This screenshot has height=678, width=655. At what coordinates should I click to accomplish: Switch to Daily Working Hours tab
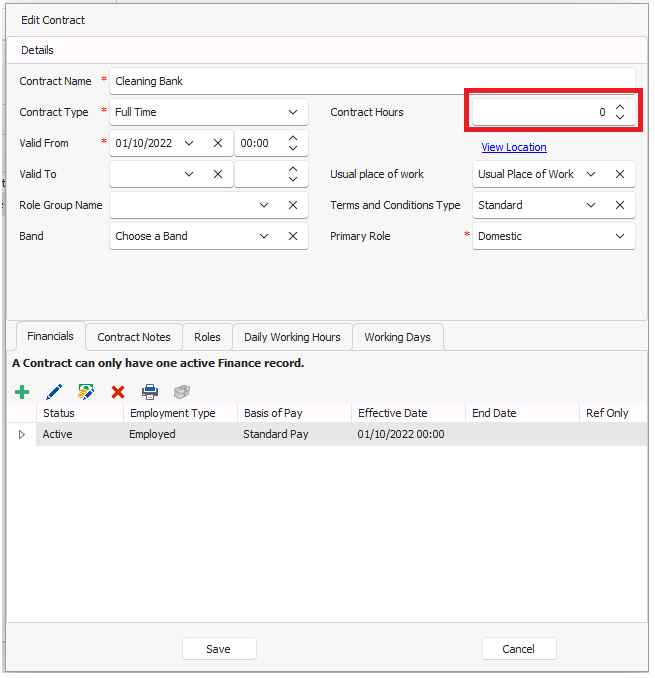pos(292,337)
